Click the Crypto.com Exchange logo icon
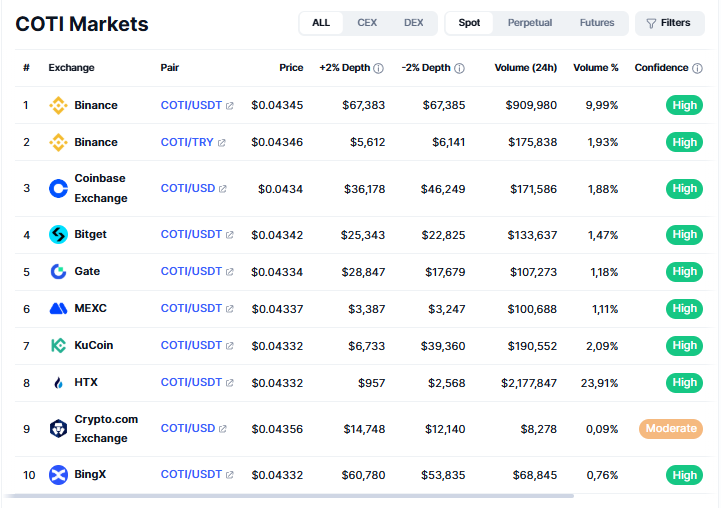This screenshot has width=721, height=508. click(58, 428)
